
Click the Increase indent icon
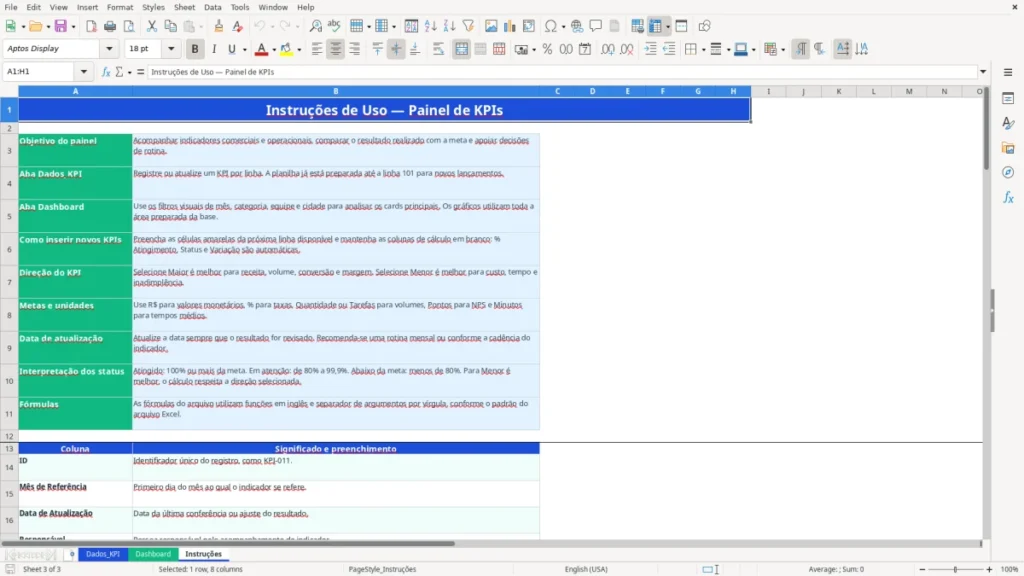[x=650, y=49]
